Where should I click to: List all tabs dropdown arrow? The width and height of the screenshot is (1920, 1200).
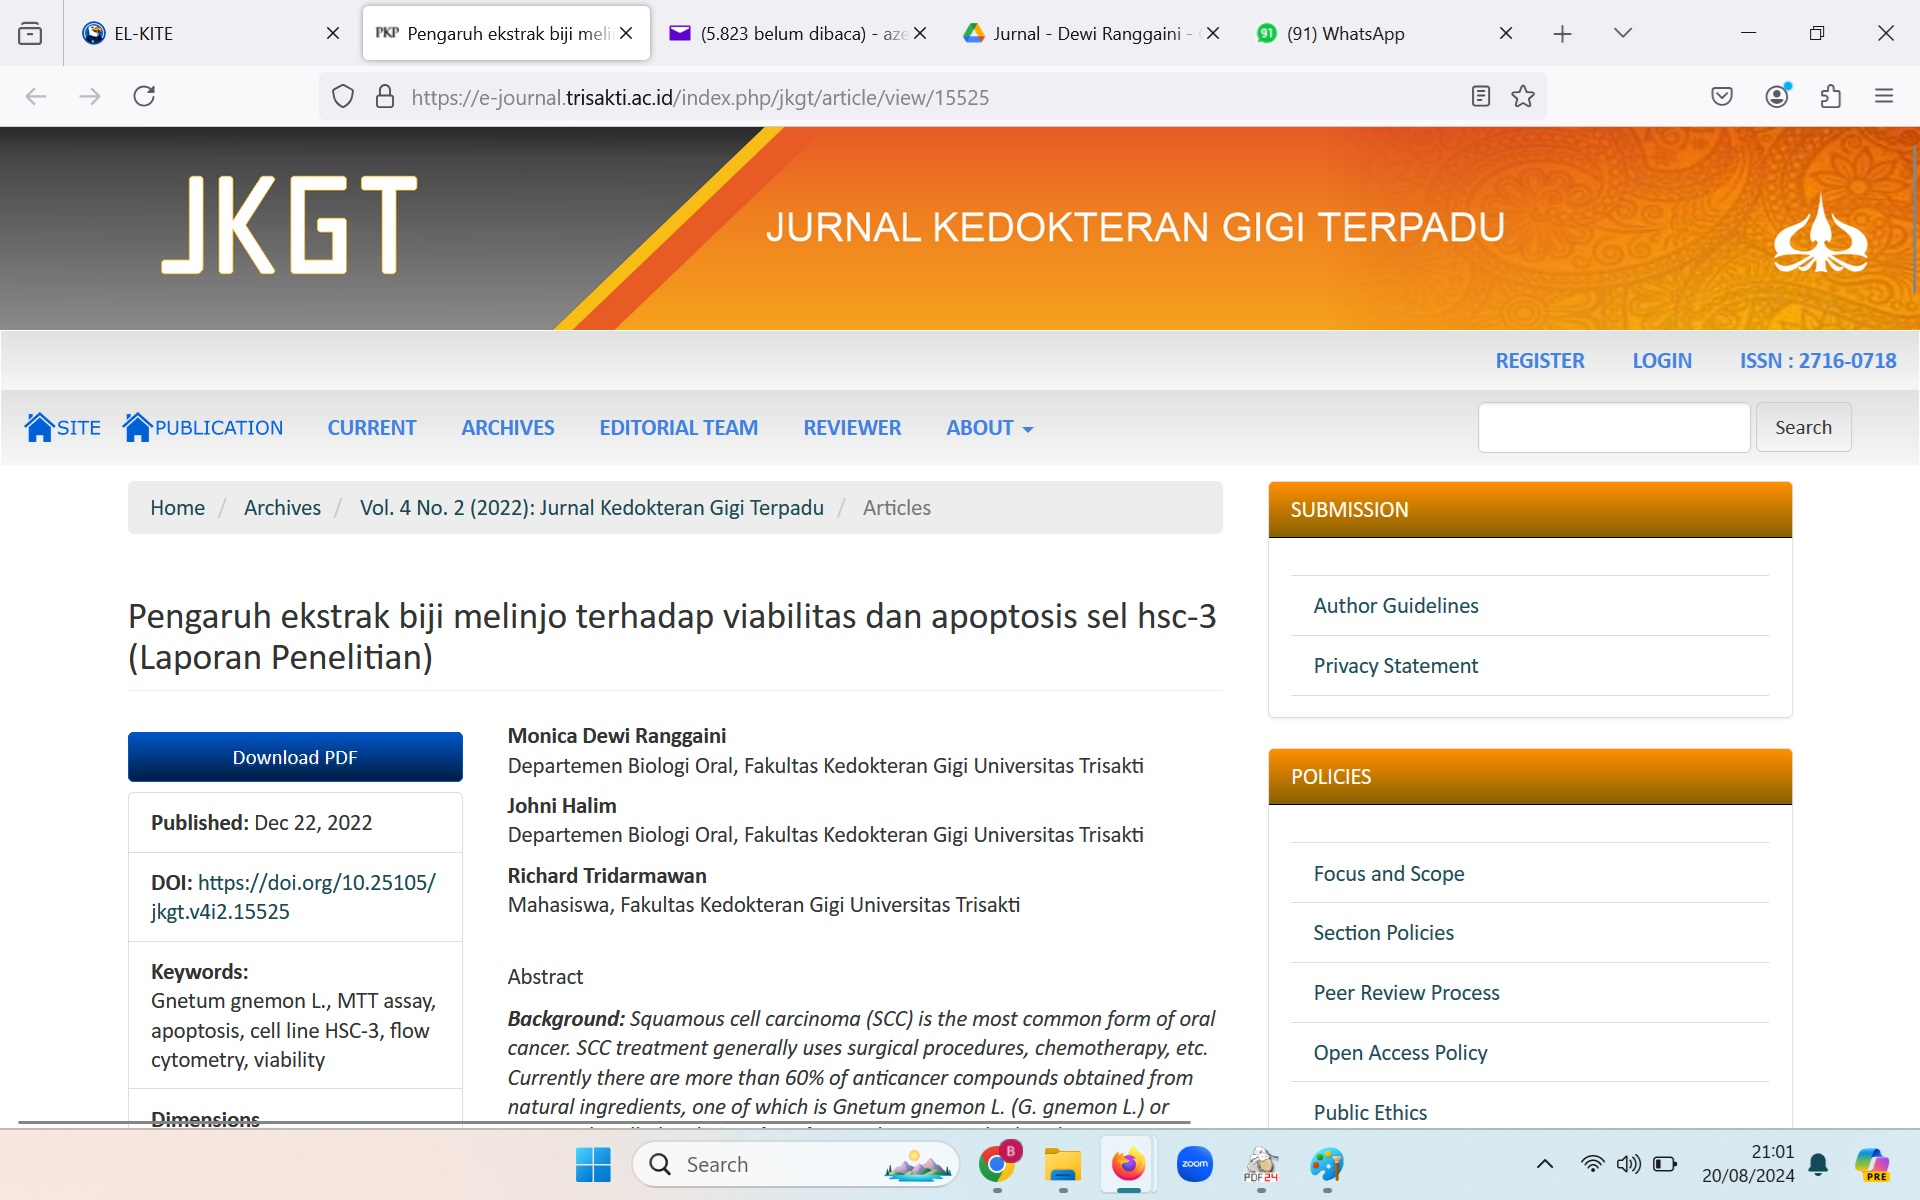1623,34
